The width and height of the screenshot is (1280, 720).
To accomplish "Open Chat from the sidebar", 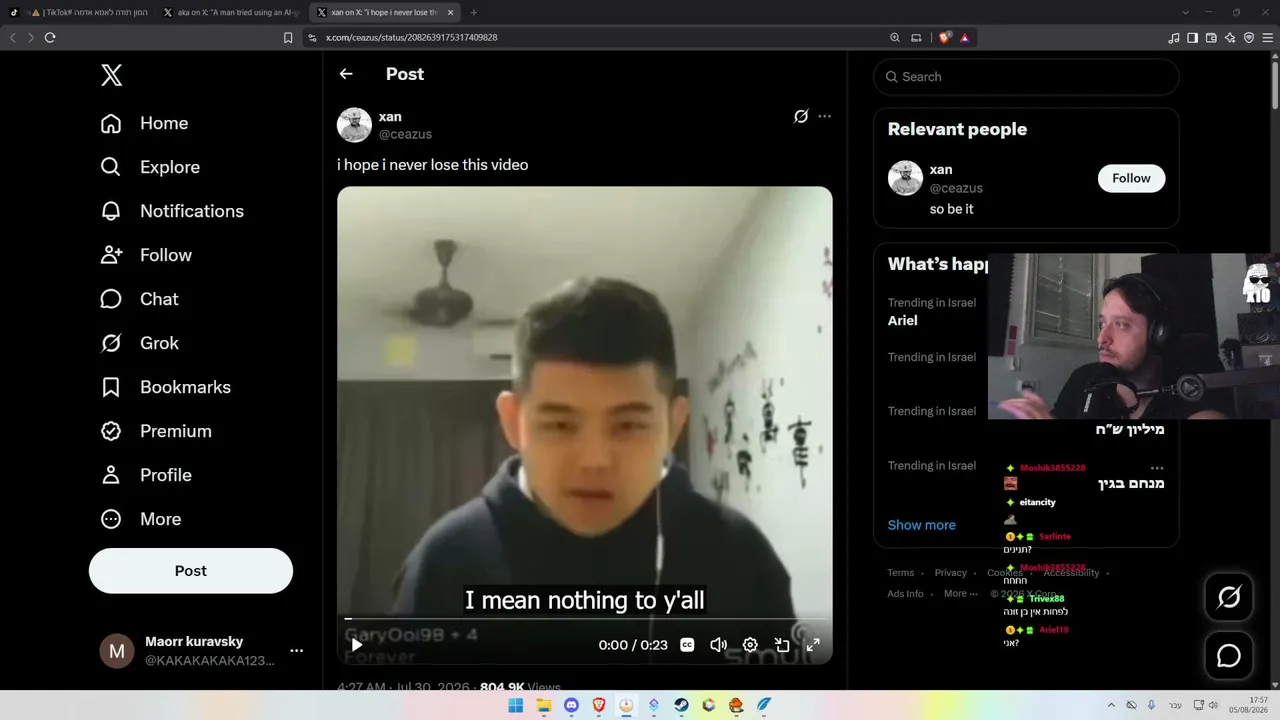I will [x=139, y=299].
